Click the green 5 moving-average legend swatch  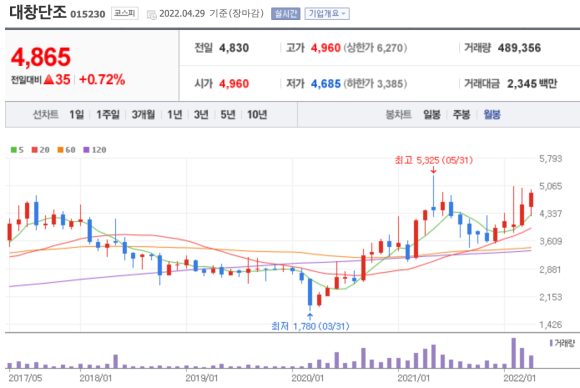pyautogui.click(x=14, y=150)
